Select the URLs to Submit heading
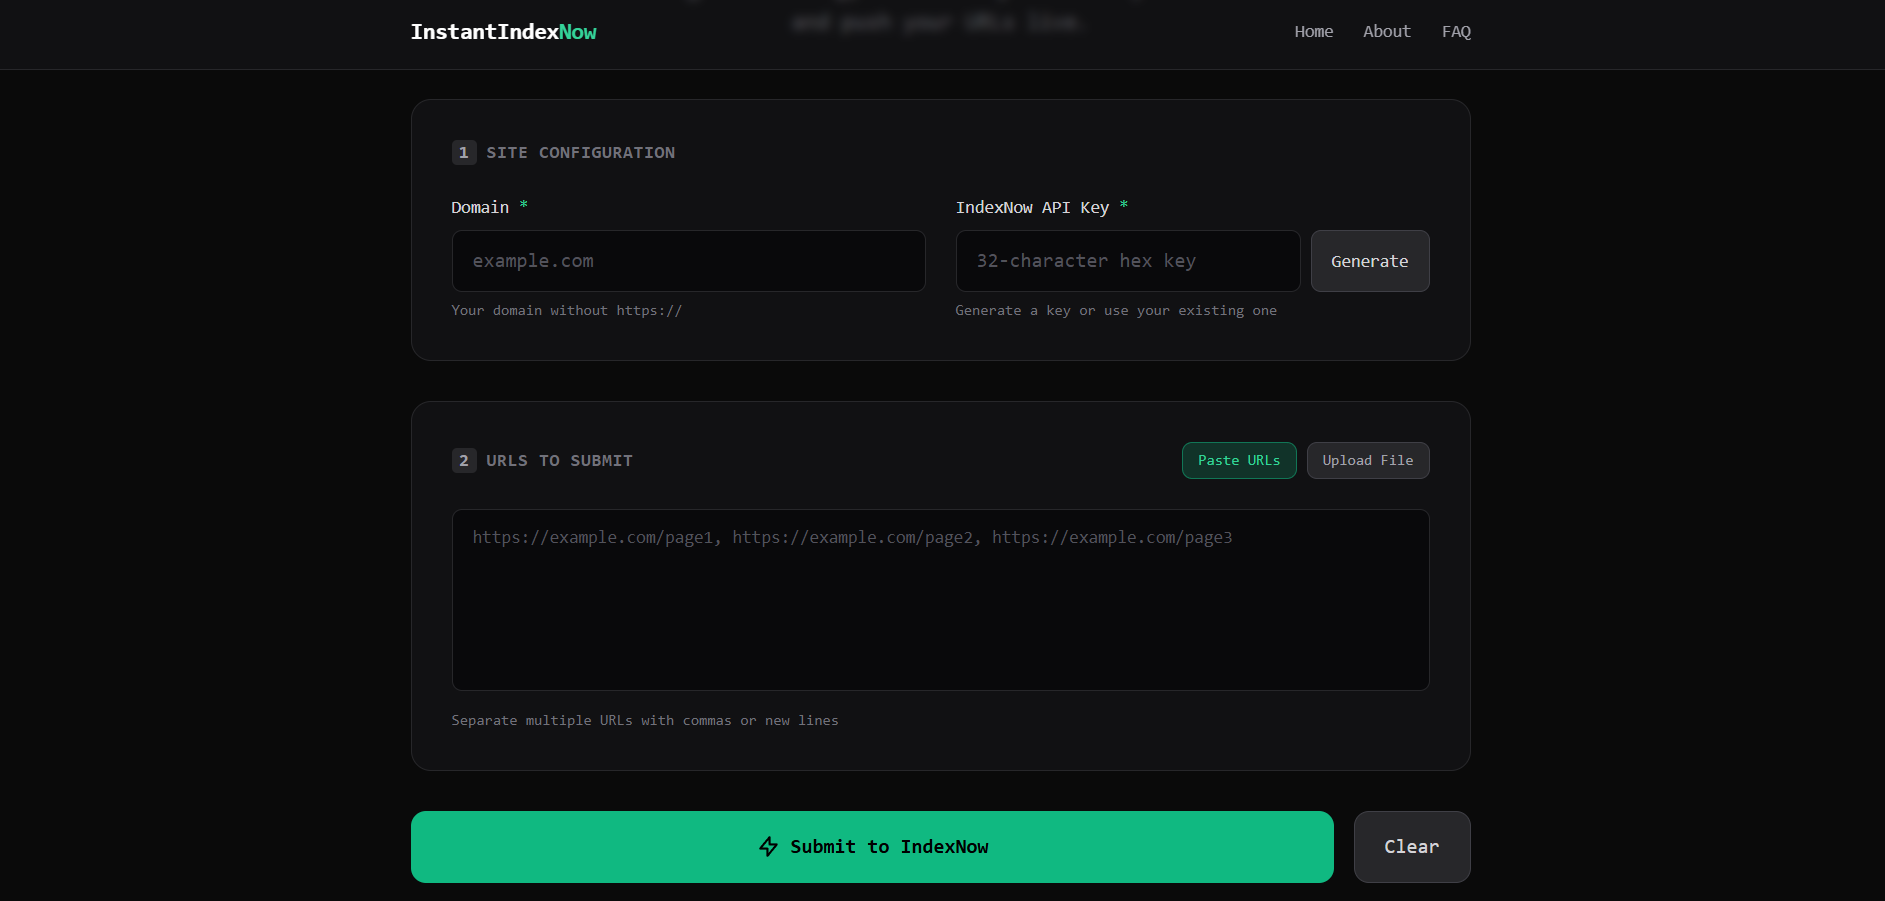Image resolution: width=1885 pixels, height=901 pixels. pyautogui.click(x=559, y=461)
